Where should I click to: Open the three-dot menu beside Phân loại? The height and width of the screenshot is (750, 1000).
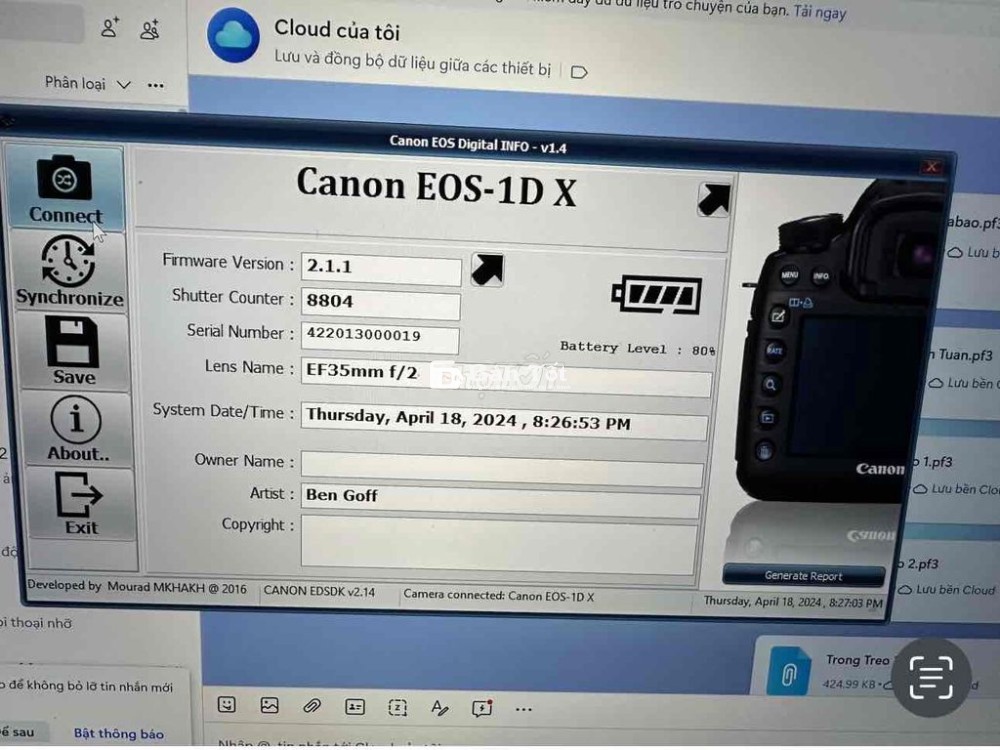(x=156, y=85)
